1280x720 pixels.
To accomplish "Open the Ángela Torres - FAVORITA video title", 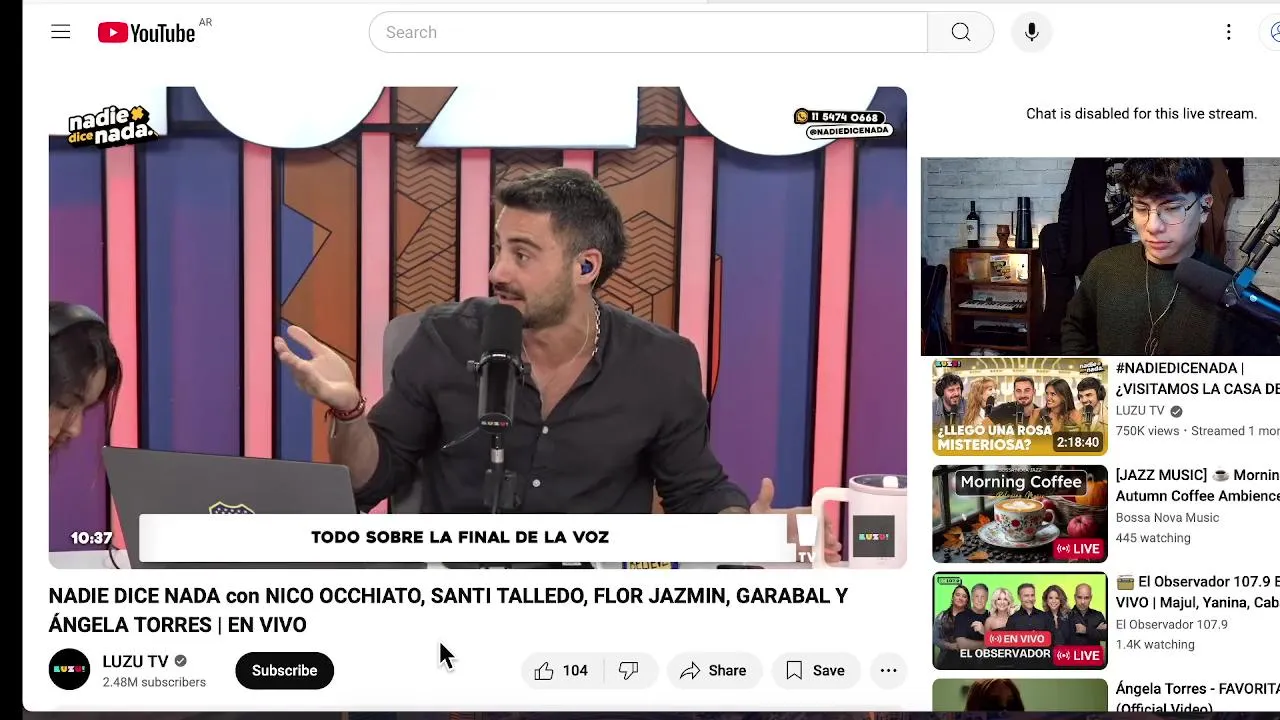I will (x=1198, y=698).
